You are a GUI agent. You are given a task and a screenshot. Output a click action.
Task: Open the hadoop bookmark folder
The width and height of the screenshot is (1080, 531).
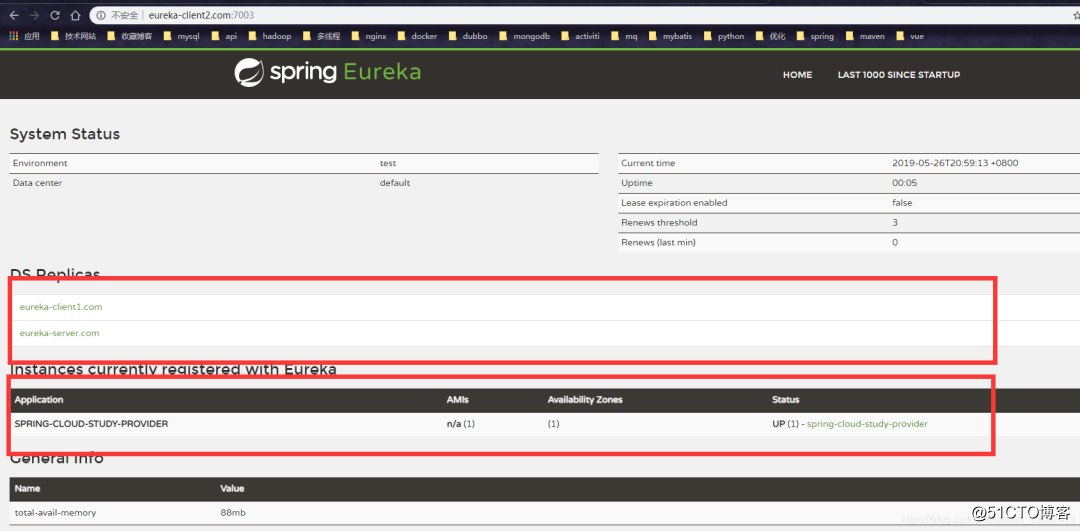click(x=270, y=37)
